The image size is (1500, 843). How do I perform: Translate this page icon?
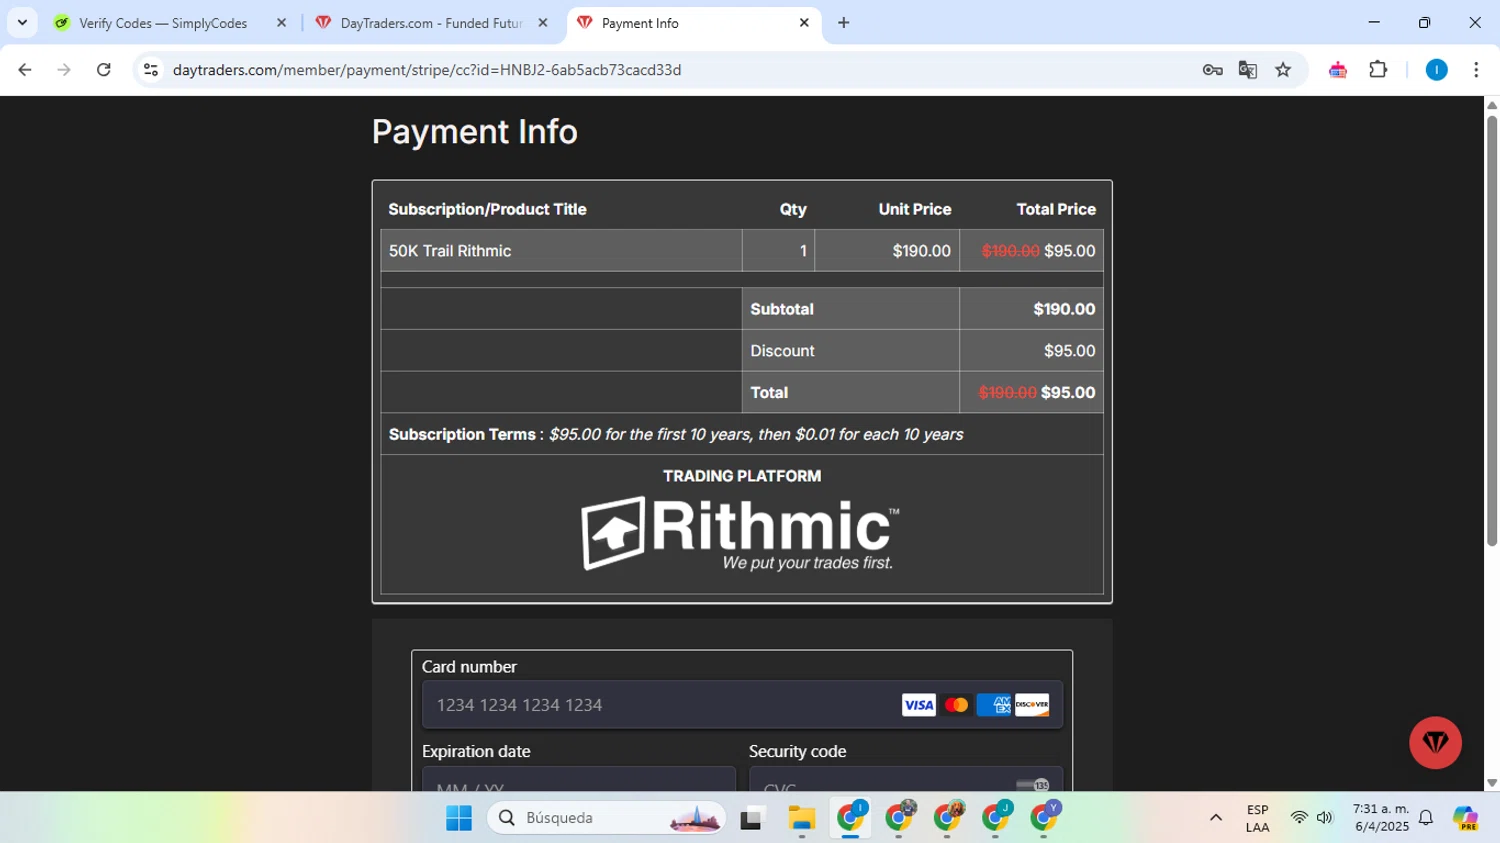(1248, 70)
